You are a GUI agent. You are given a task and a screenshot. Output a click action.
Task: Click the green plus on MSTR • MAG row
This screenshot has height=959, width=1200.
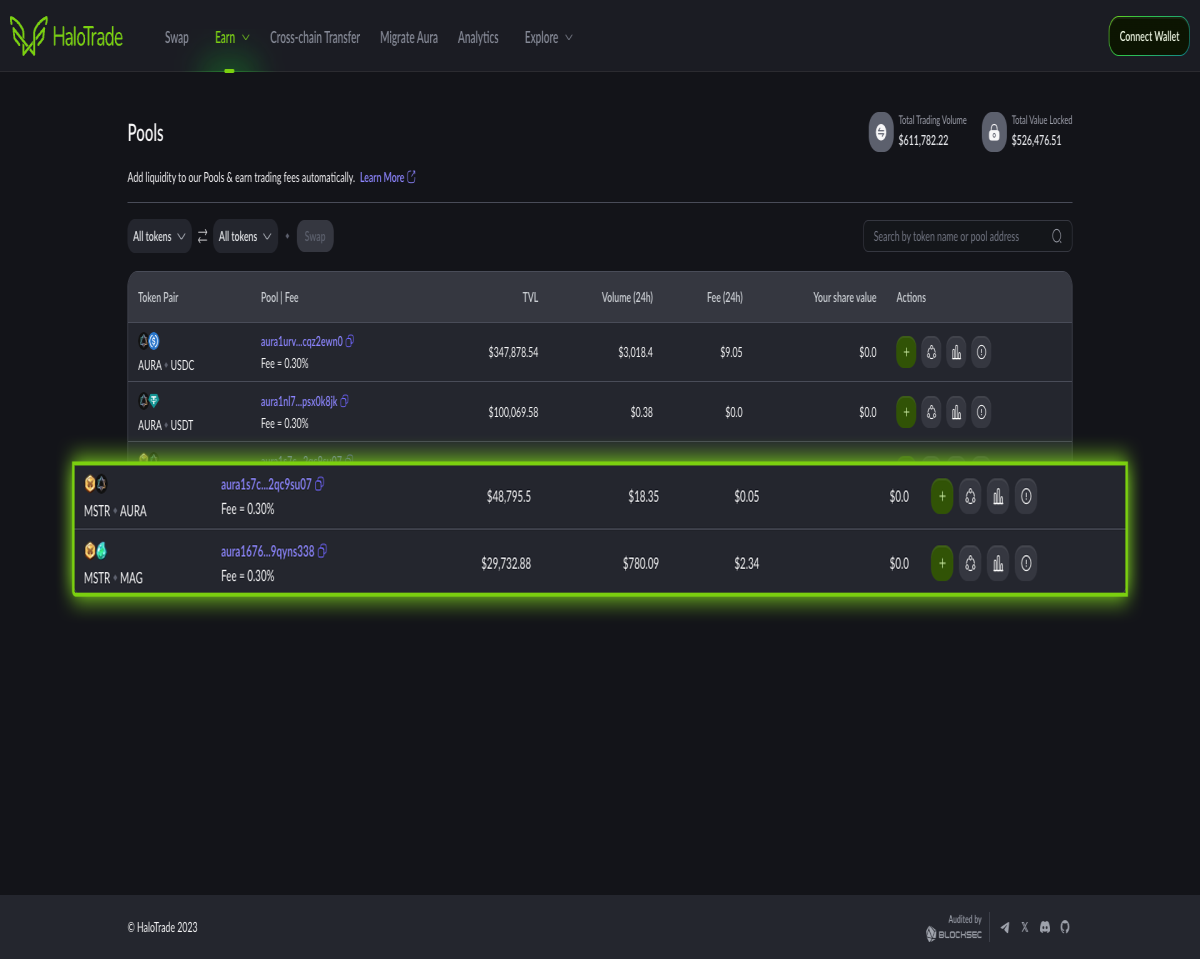click(942, 564)
